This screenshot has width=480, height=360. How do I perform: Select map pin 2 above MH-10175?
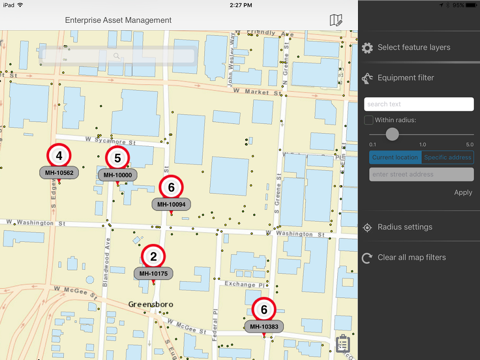point(153,256)
